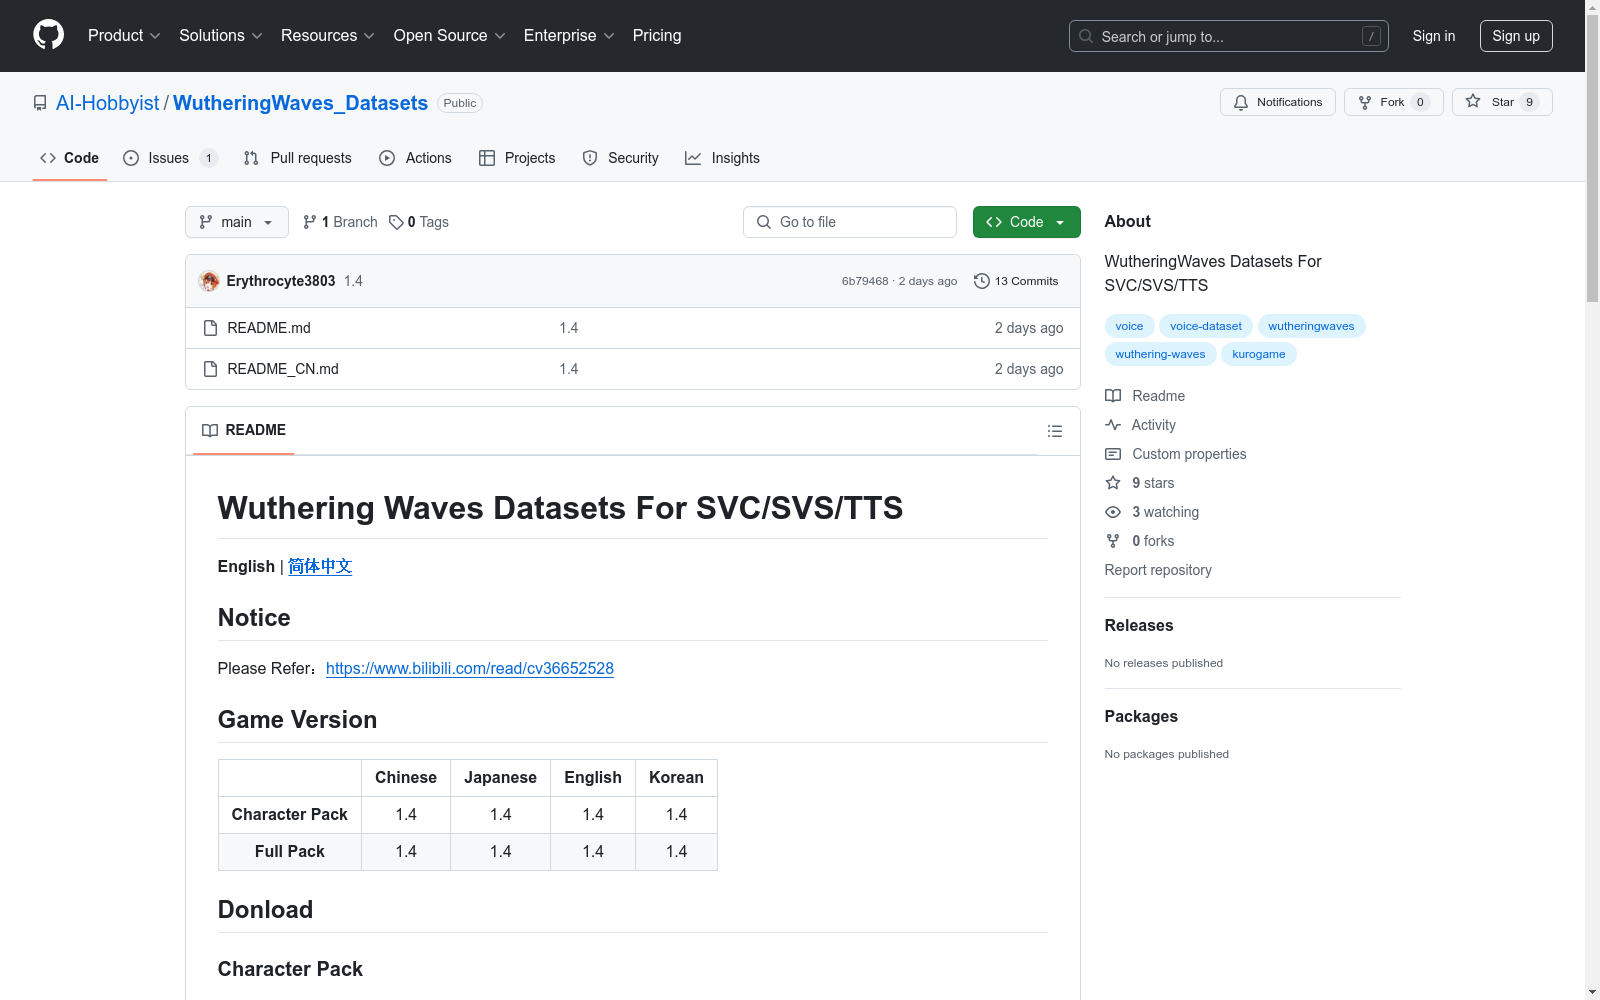Click the branch icon beside 1 Branch

click(310, 222)
